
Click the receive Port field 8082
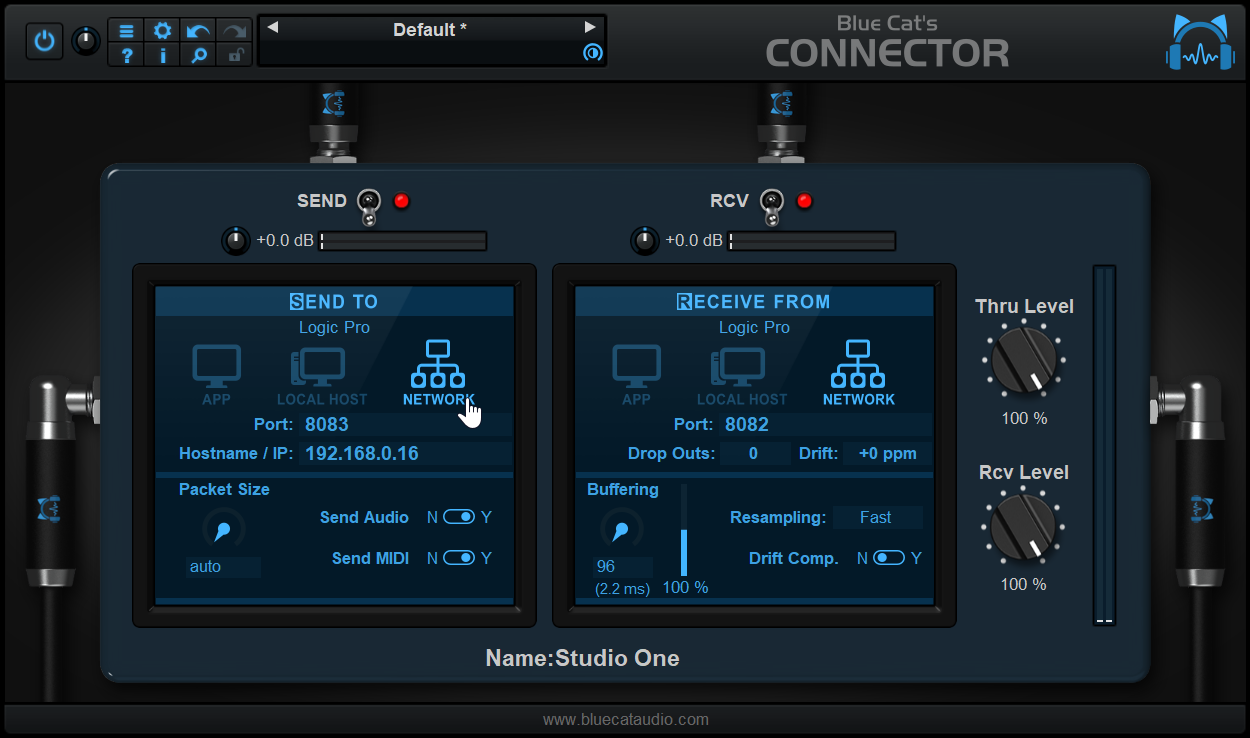coord(826,424)
